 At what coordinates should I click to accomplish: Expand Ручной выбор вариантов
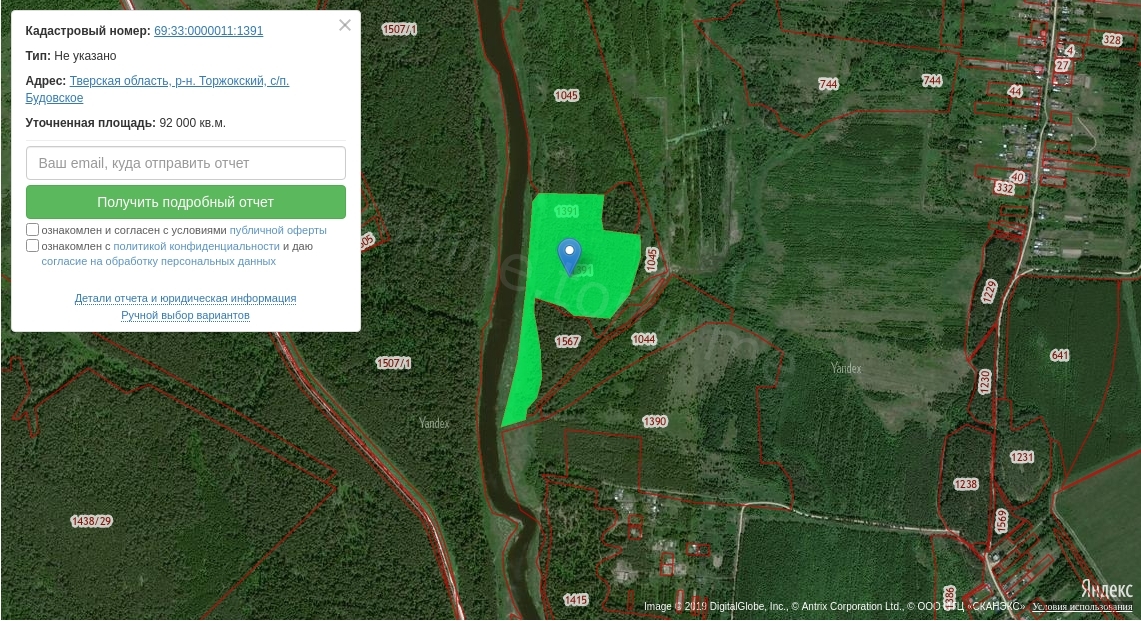[186, 315]
